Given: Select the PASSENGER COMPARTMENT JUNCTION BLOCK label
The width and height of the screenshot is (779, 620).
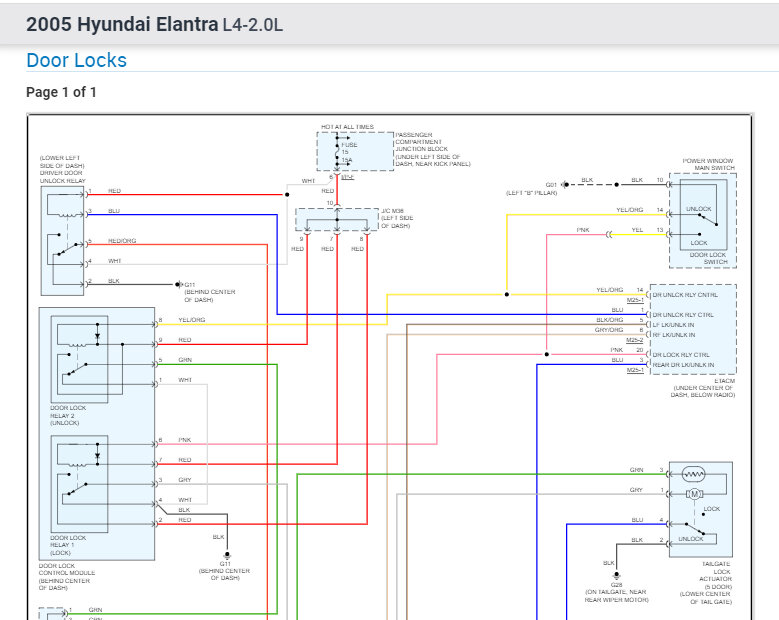Looking at the screenshot, I should 421,142.
